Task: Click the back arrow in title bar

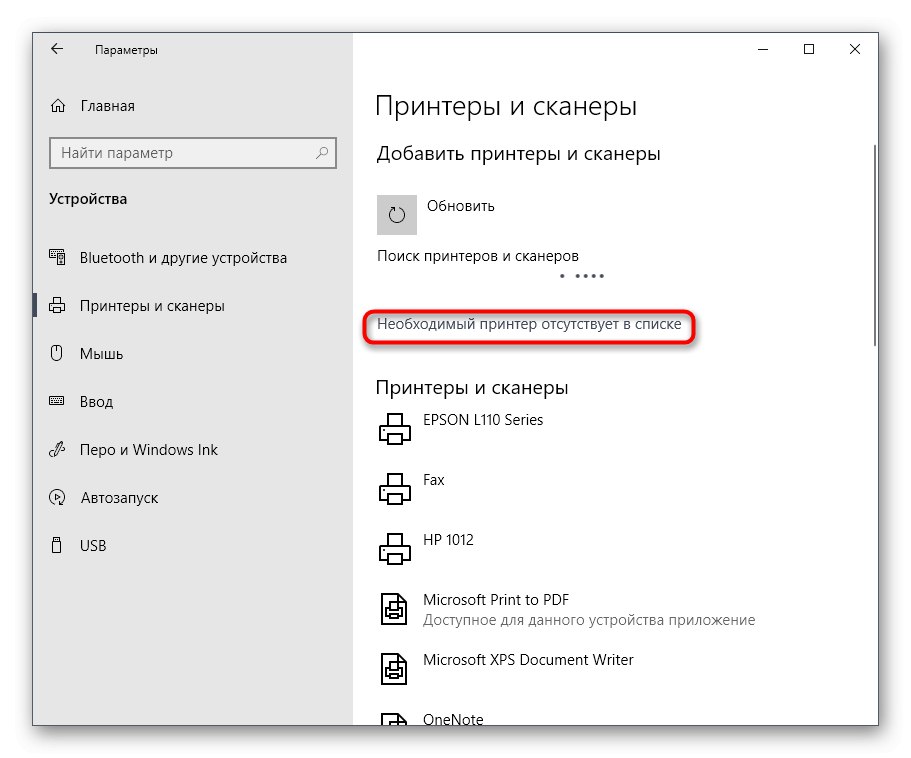Action: pos(57,49)
